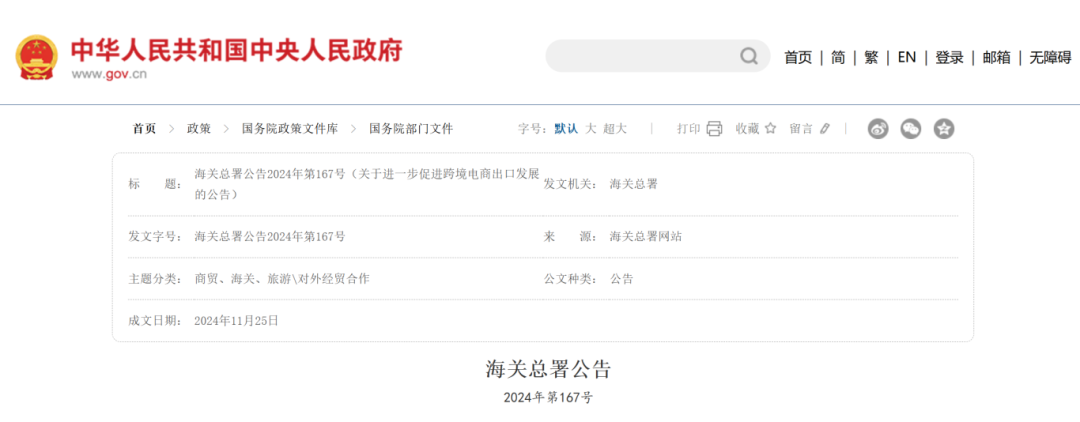Click the 主题分类： field label
1080x422 pixels.
click(x=155, y=279)
